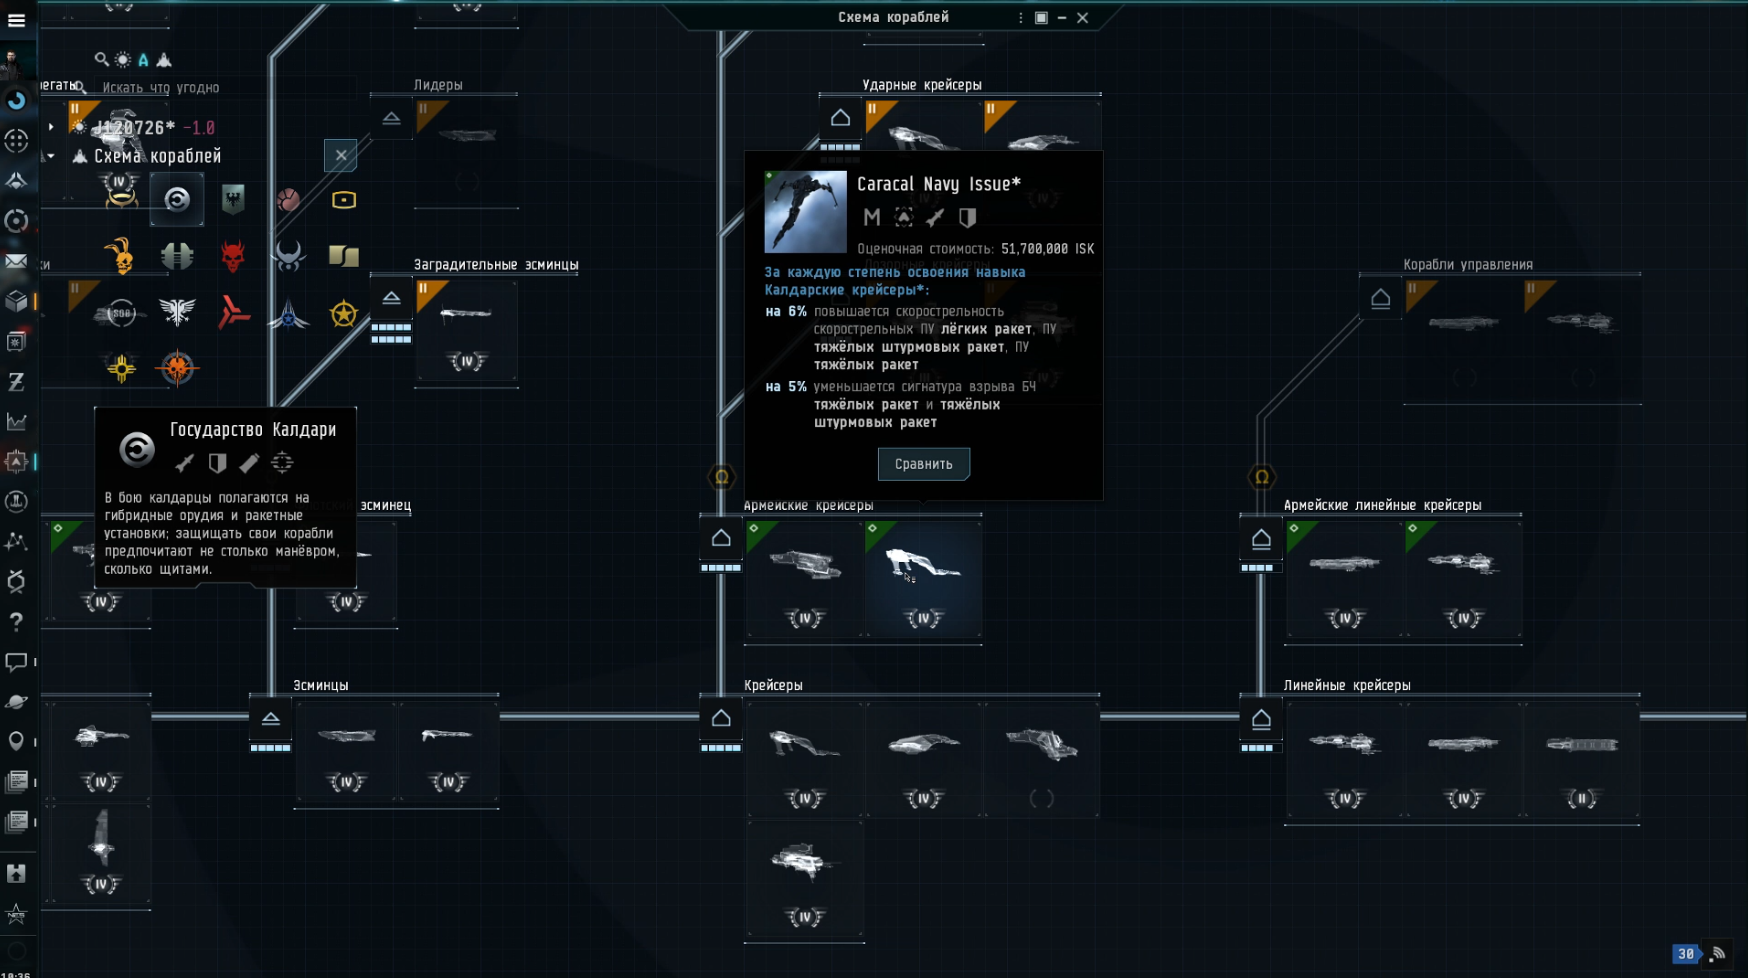Toggle the blue A search filter
The height and width of the screenshot is (978, 1748).
coord(143,60)
